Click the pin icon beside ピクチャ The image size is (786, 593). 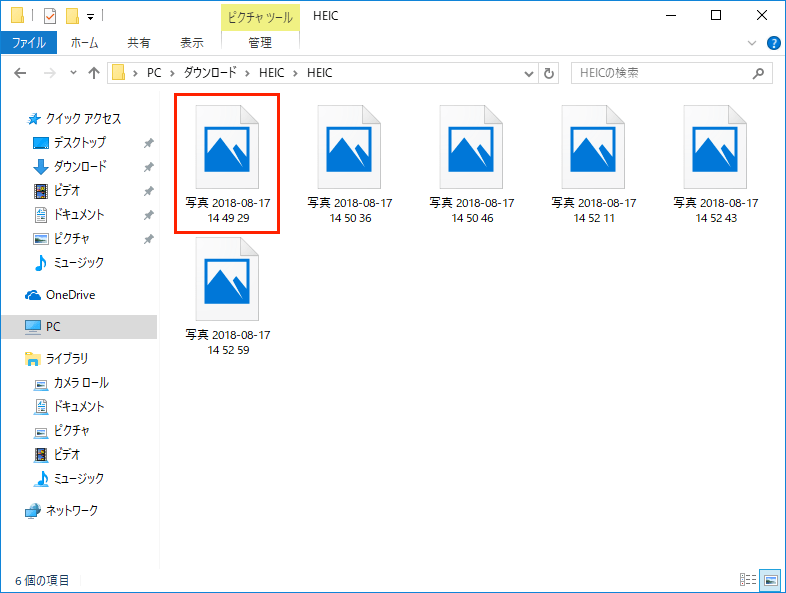pos(148,239)
